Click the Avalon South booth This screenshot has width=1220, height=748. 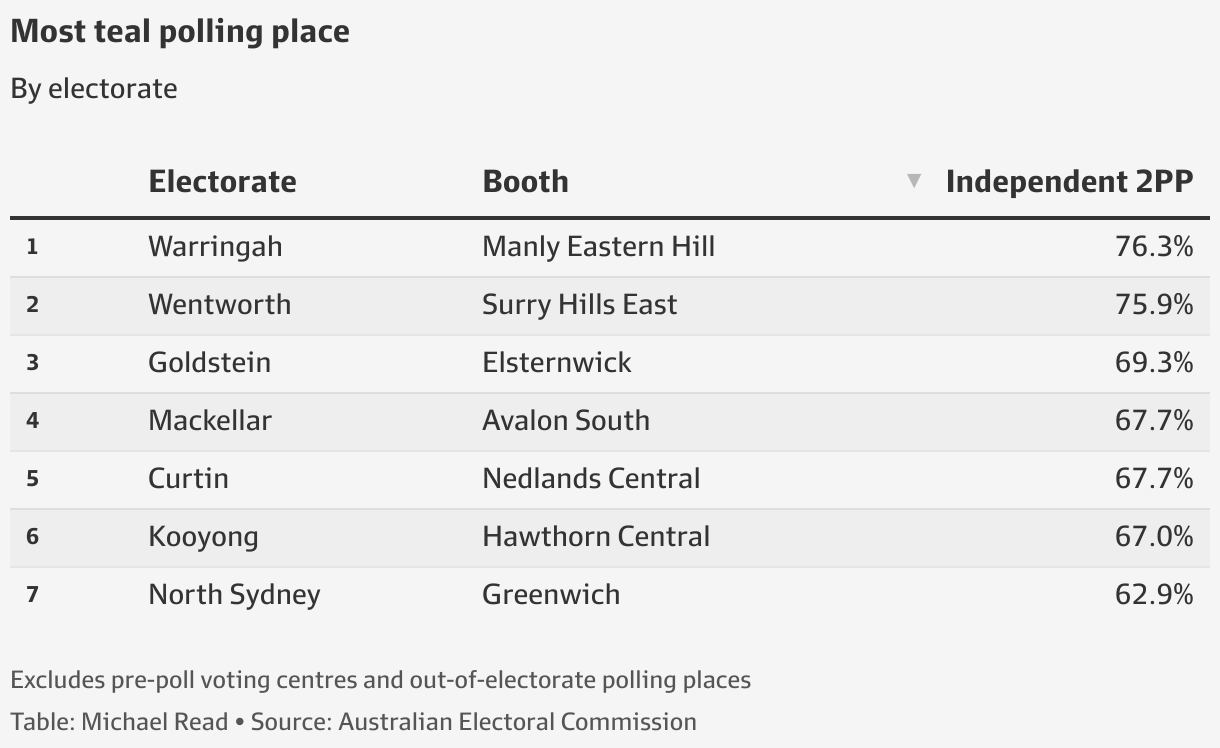pyautogui.click(x=566, y=420)
